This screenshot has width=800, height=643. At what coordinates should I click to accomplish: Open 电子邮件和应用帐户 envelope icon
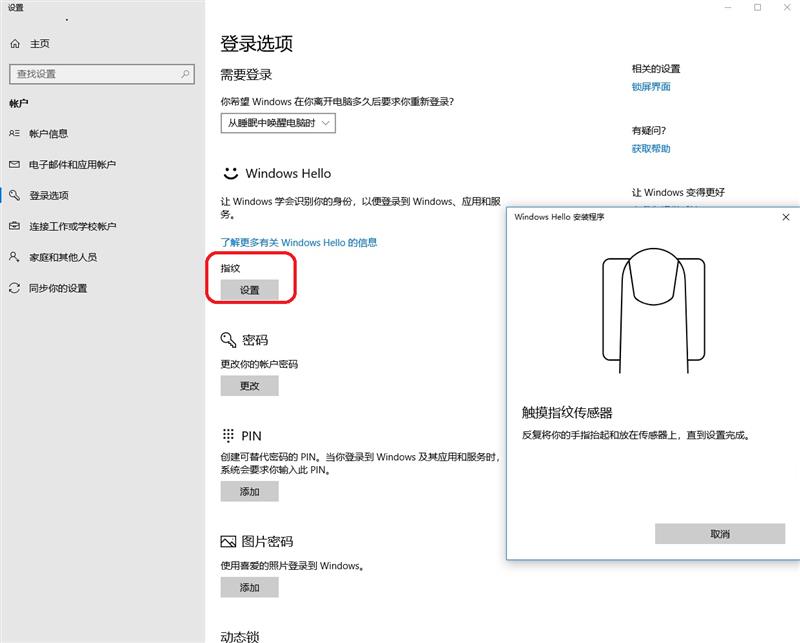coord(14,164)
